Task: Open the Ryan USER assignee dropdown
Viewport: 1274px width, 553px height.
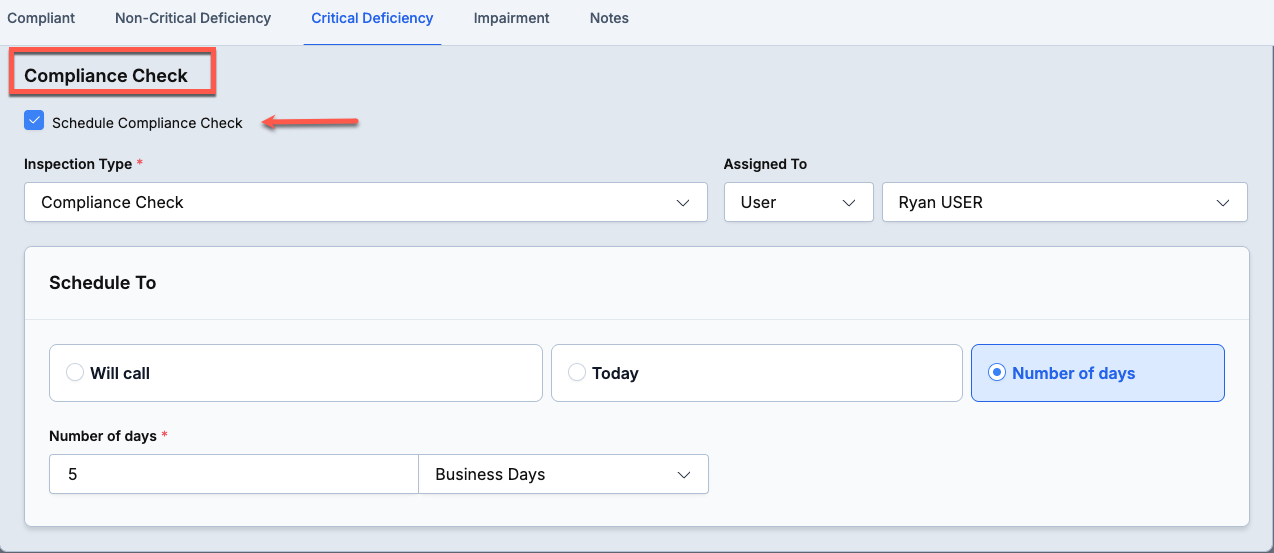Action: tap(1065, 202)
